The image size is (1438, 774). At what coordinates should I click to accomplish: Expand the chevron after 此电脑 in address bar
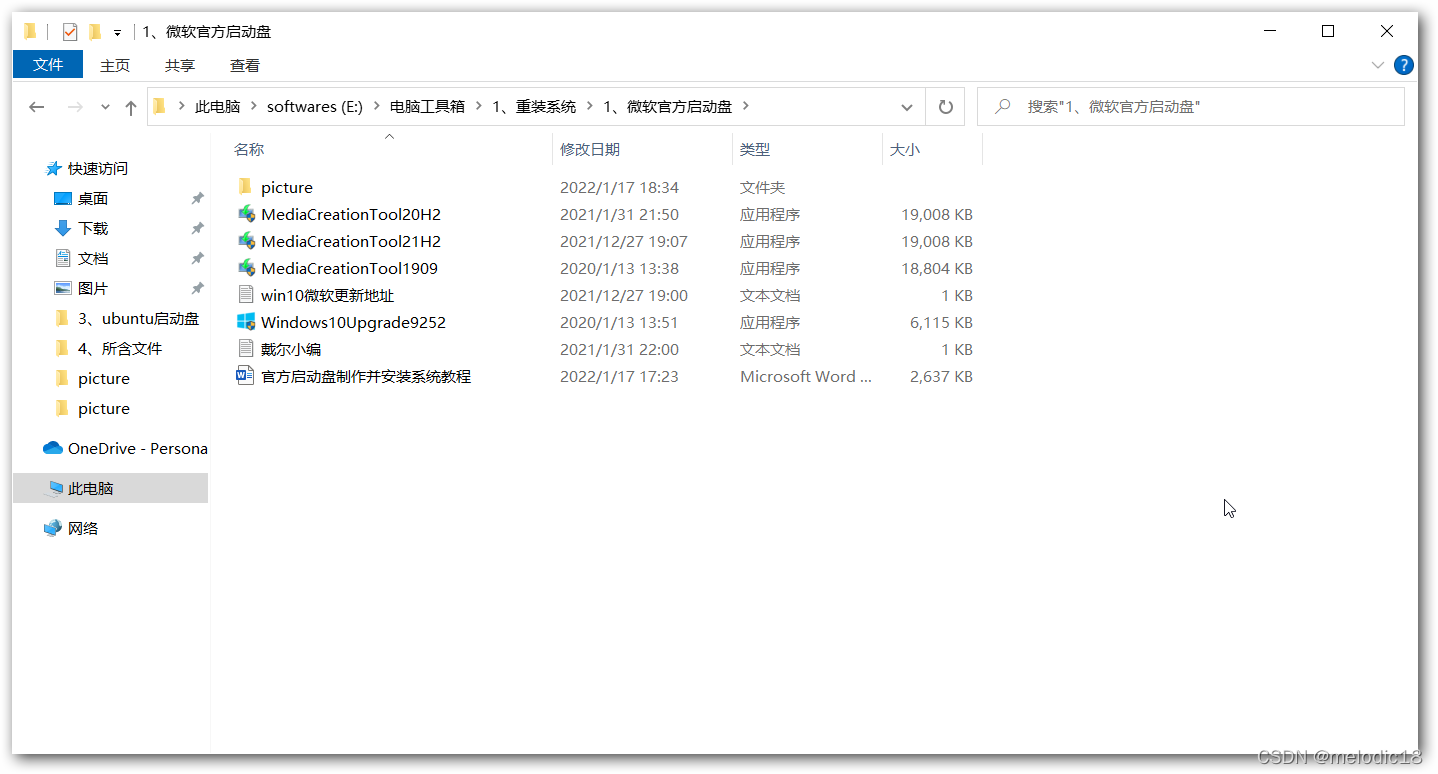click(254, 107)
